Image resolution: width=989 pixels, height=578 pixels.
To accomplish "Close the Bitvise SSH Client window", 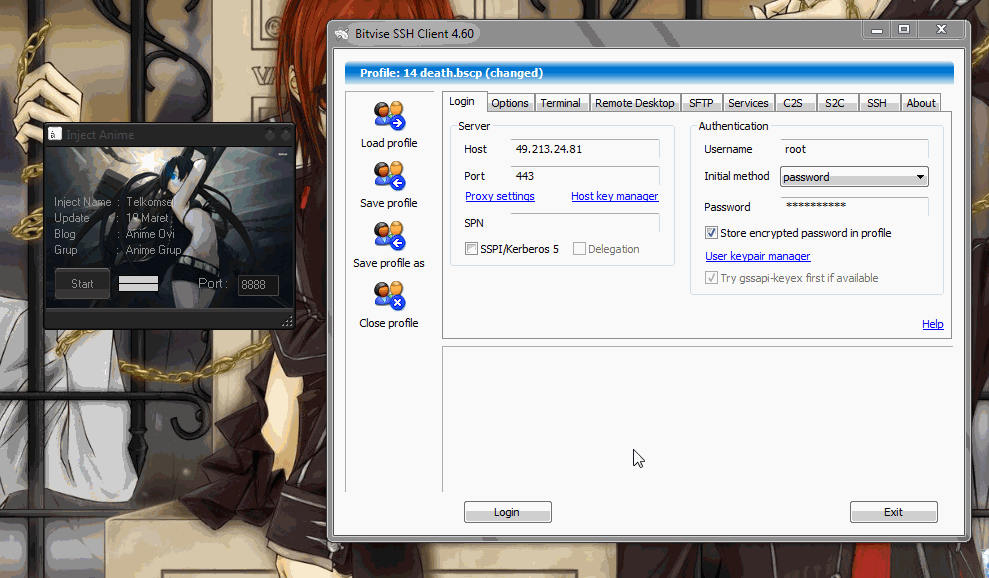I will pyautogui.click(x=942, y=30).
